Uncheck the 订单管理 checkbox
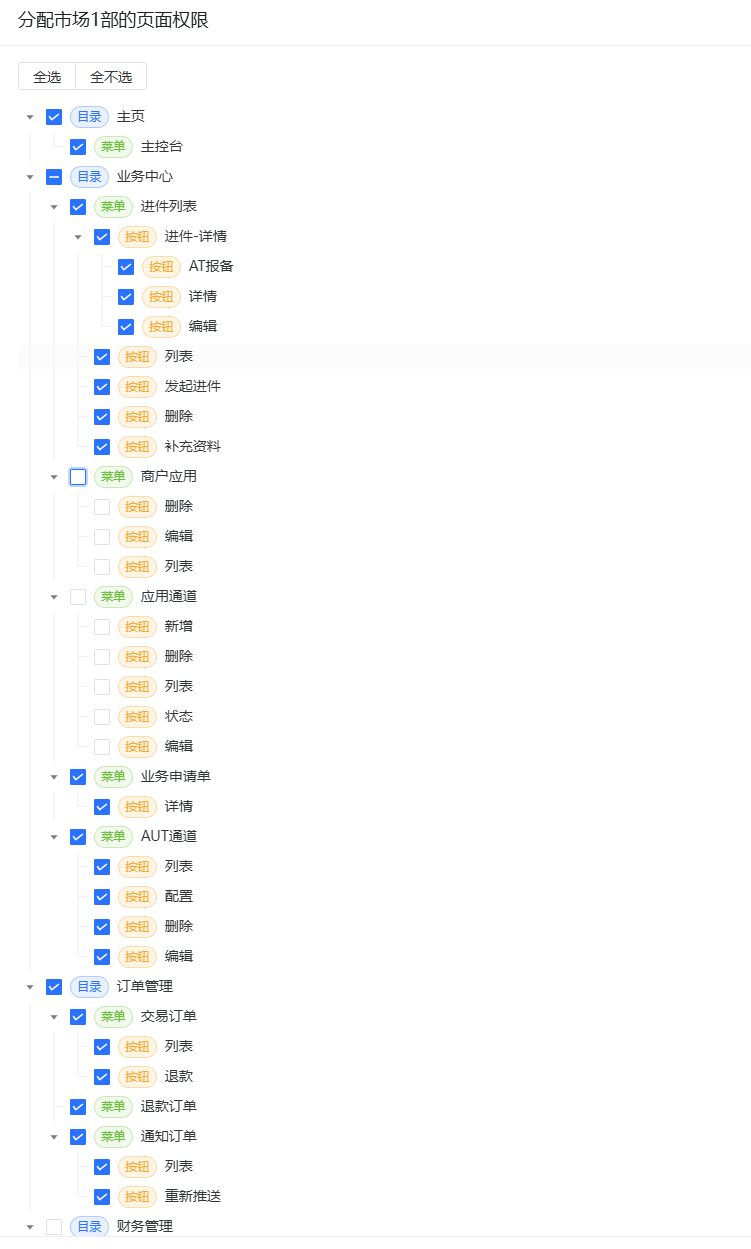 [x=54, y=987]
